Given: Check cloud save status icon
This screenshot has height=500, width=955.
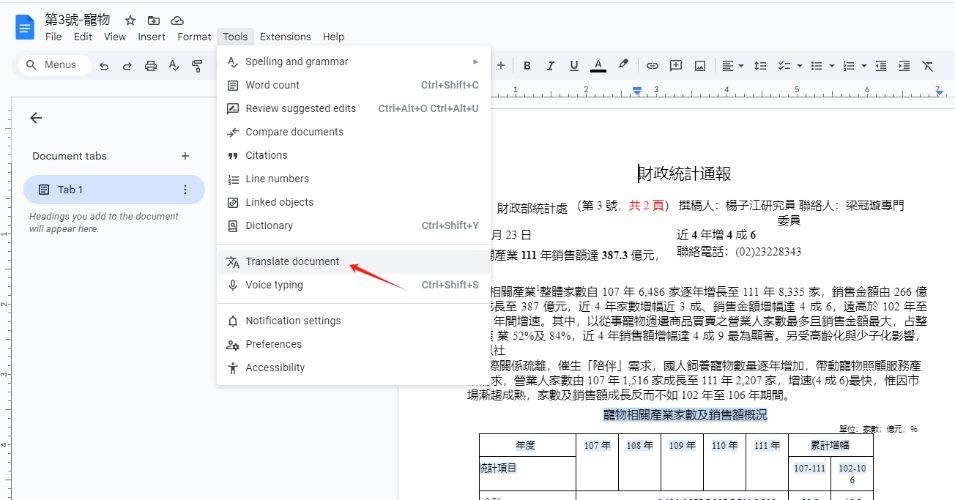Looking at the screenshot, I should (177, 21).
